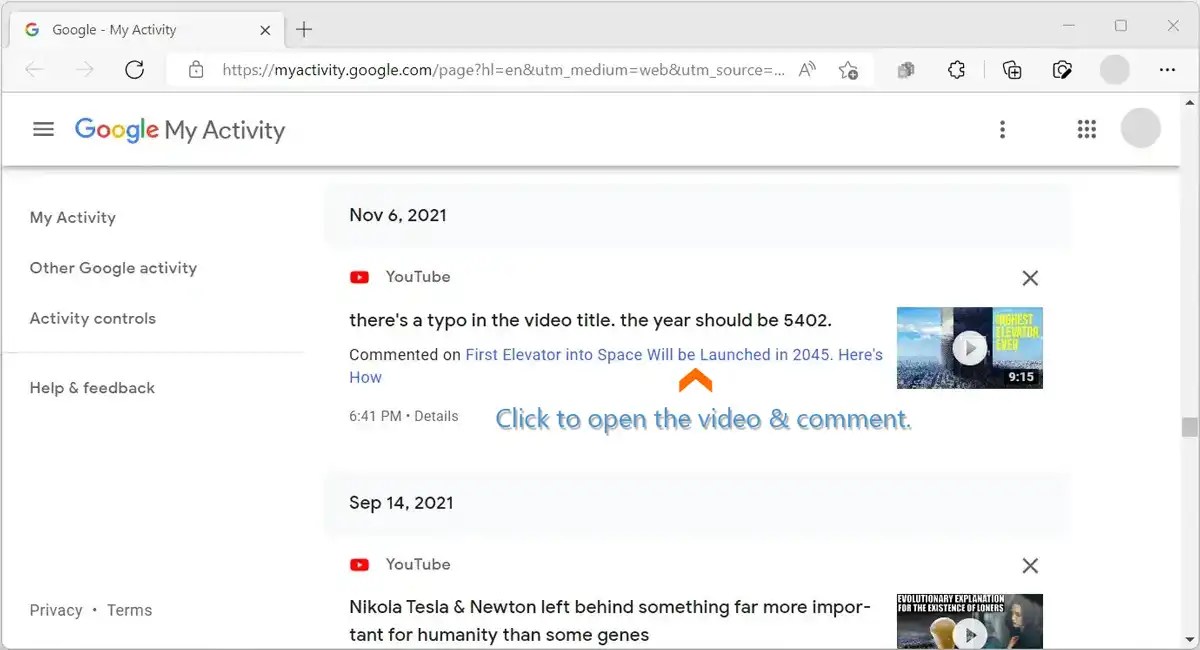The height and width of the screenshot is (650, 1200).
Task: Open the My Activity overflow menu
Action: [x=1002, y=129]
